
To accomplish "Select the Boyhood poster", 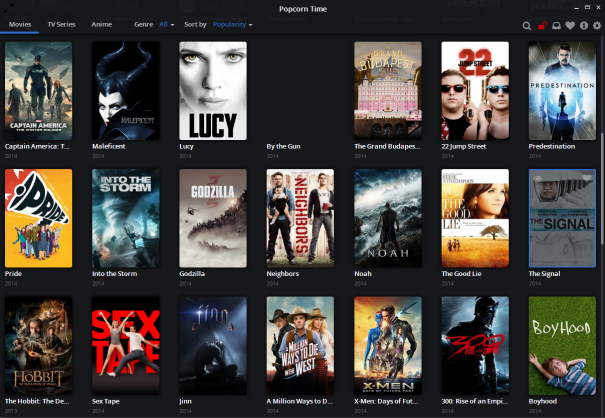I will point(562,345).
